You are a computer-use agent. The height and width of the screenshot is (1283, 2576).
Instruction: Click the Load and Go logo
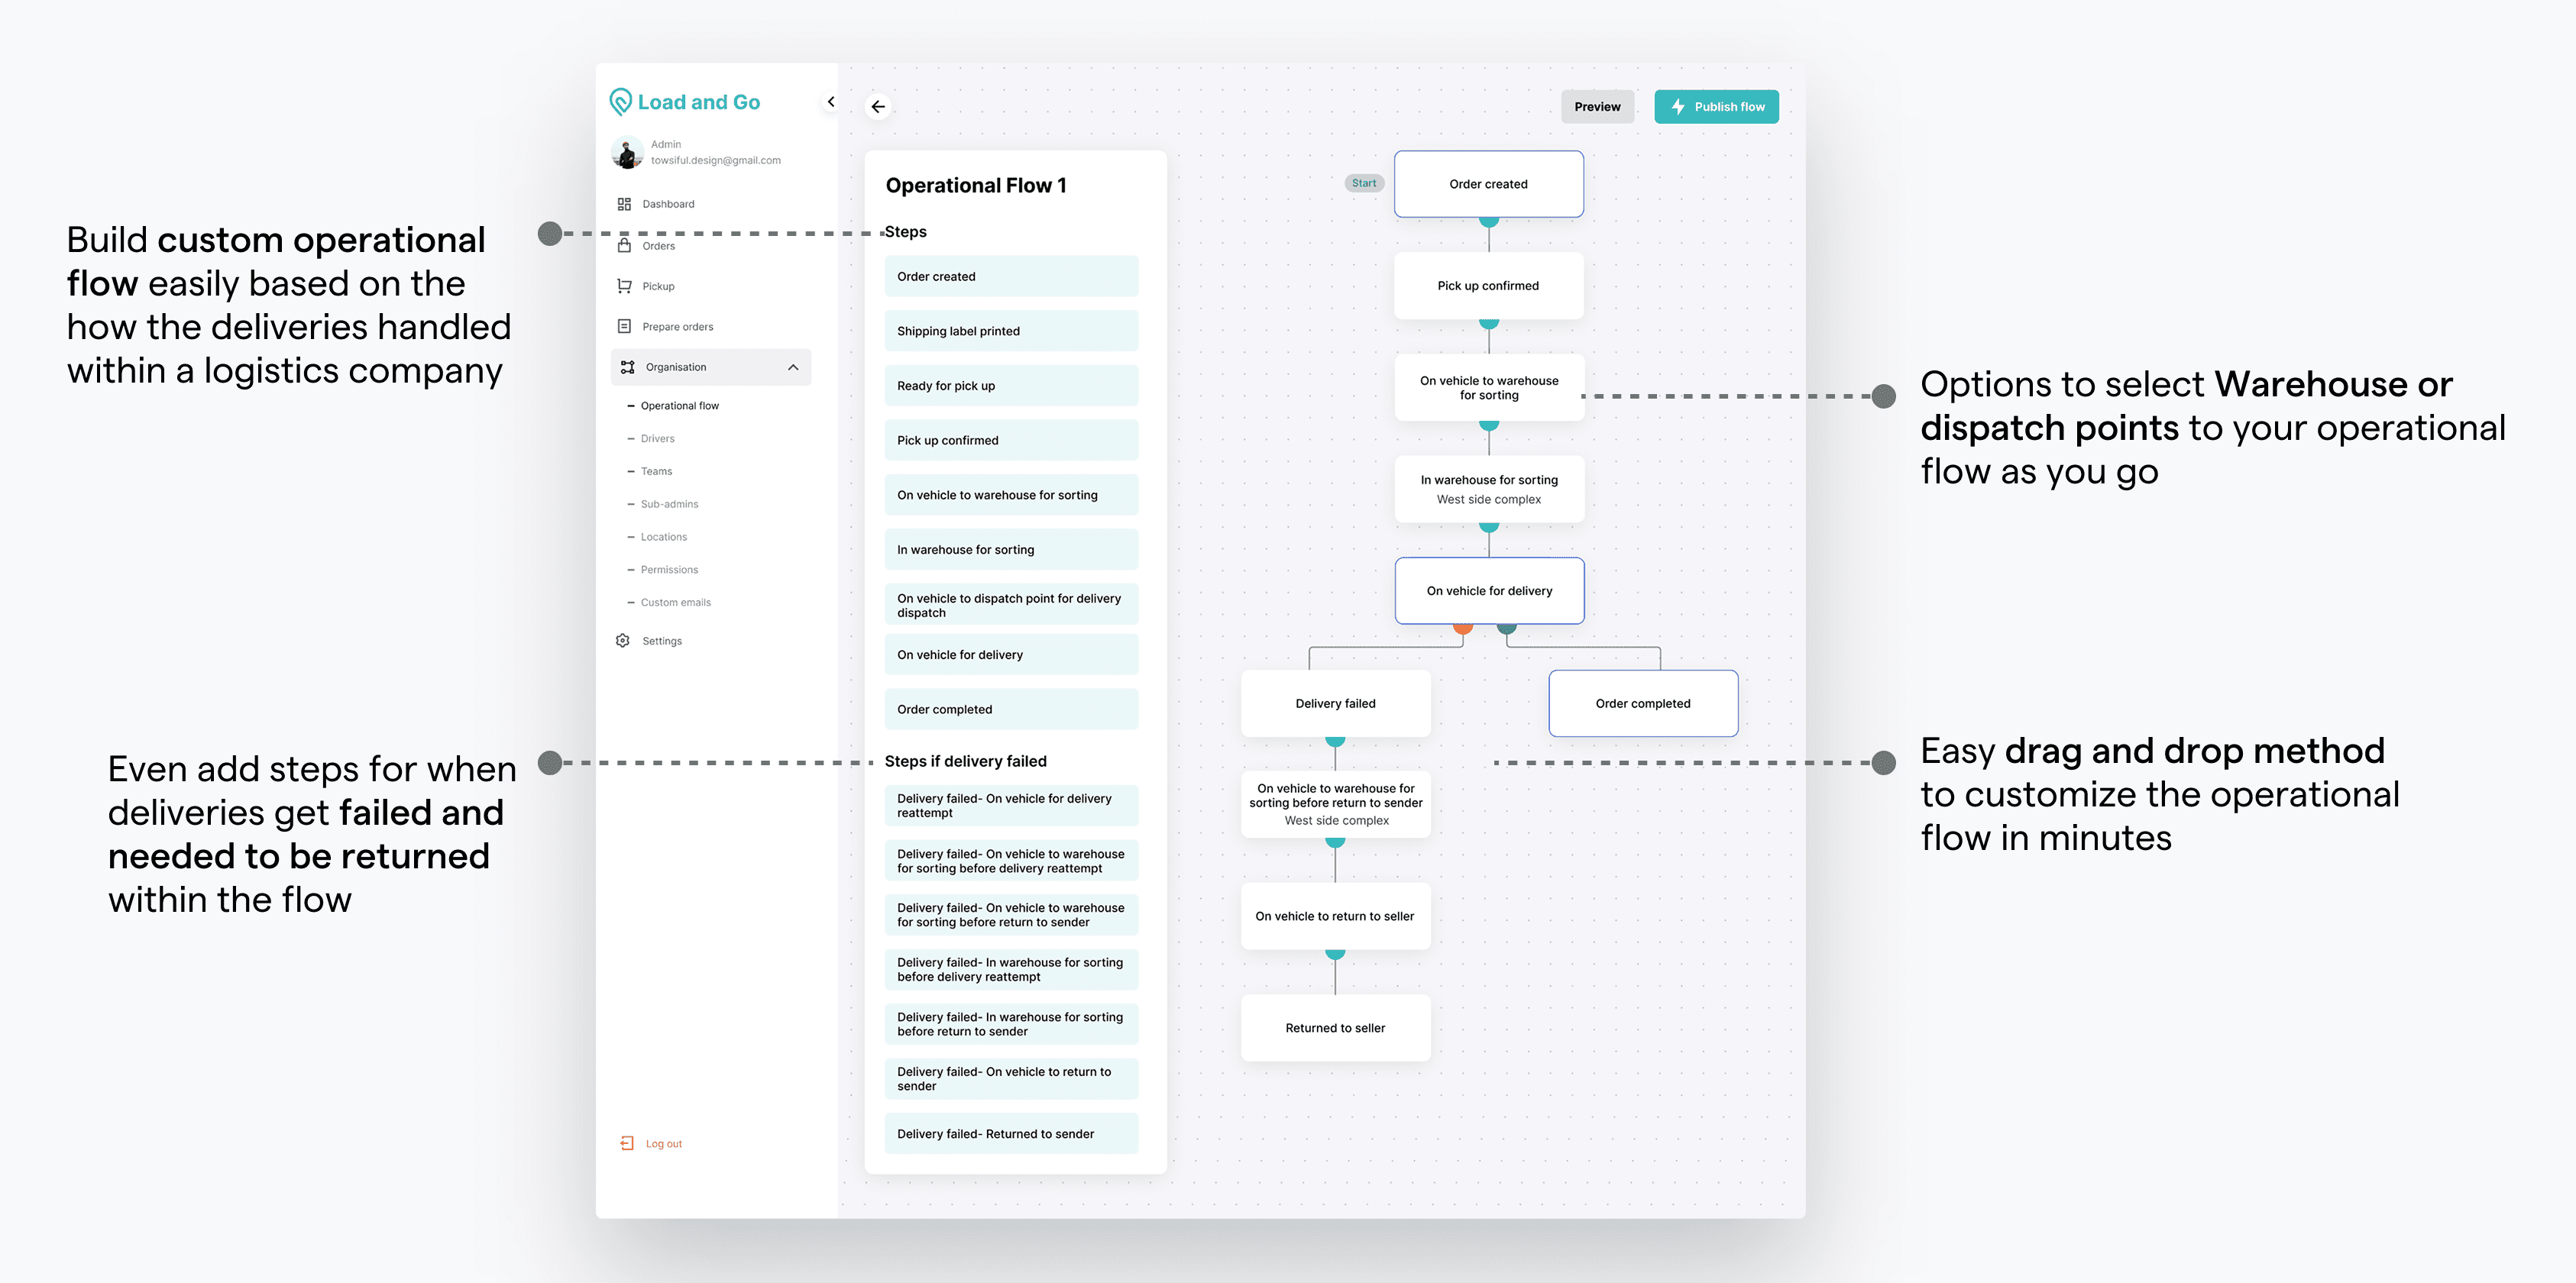coord(685,102)
